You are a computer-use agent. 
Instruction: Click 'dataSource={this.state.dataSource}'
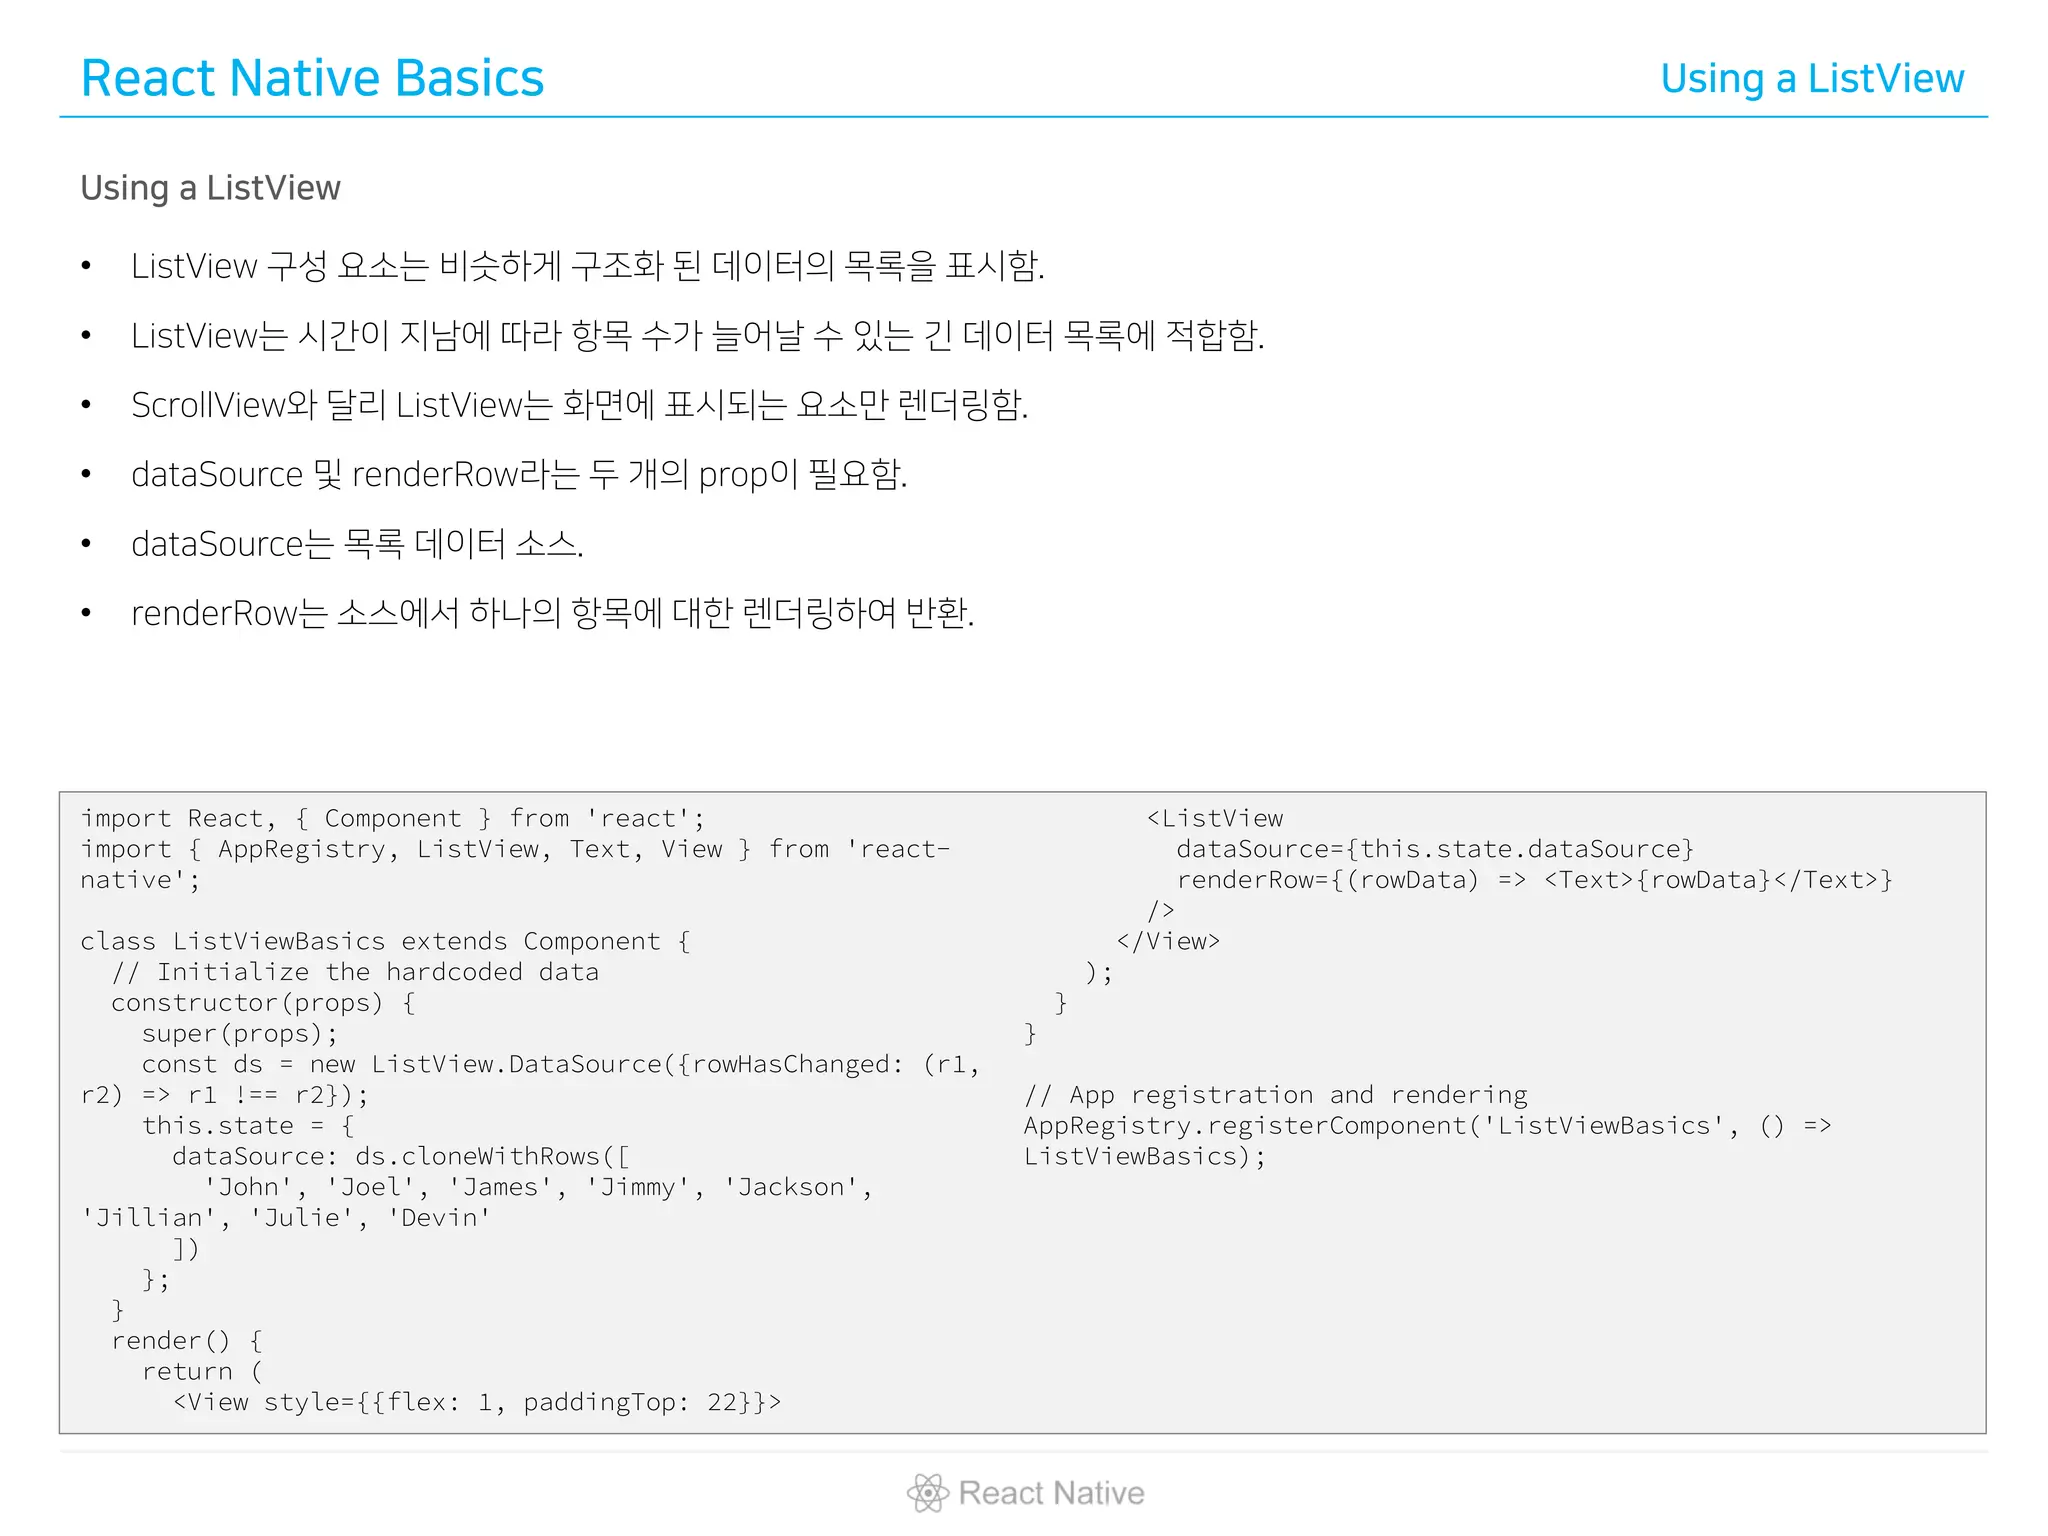(1435, 849)
